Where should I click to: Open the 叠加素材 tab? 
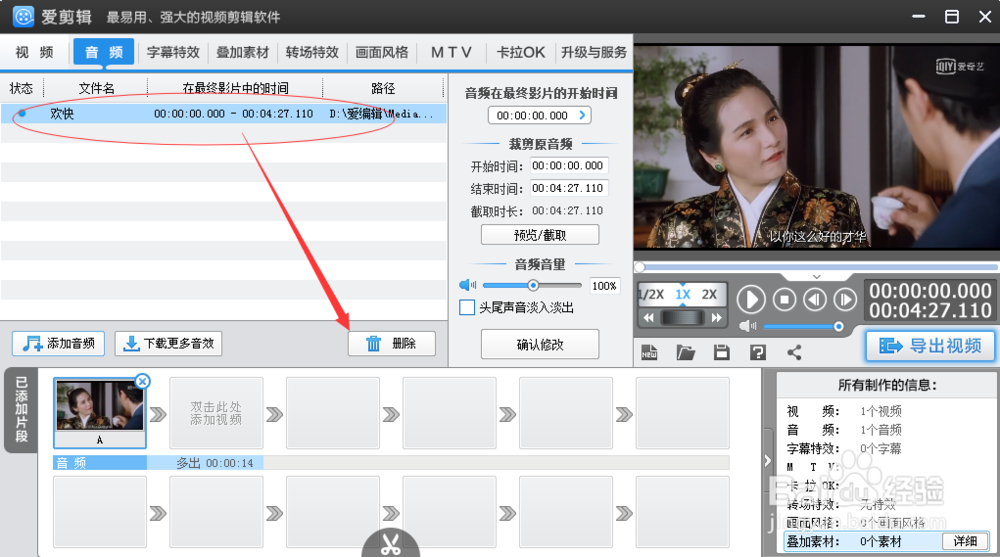pos(242,52)
